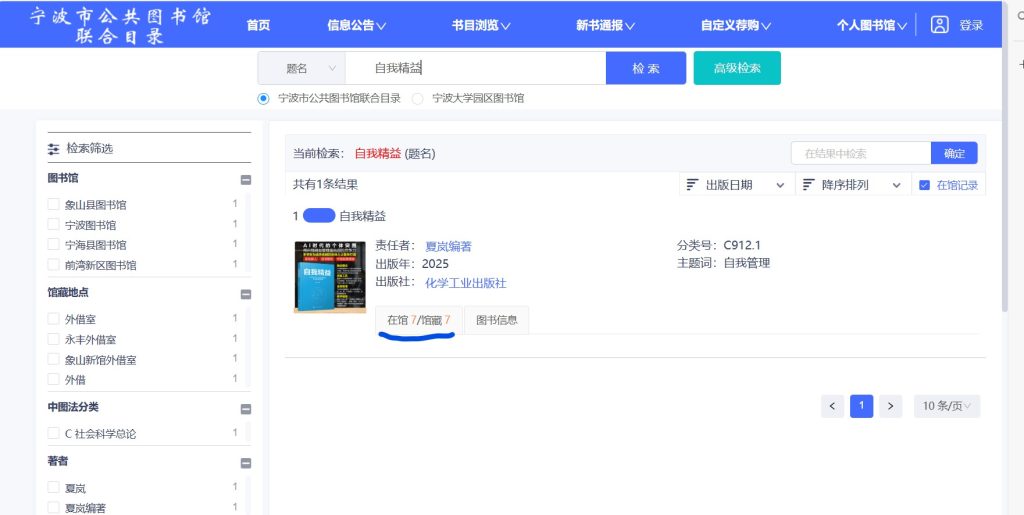Go to next results page arrow
Screen dimensions: 1024x515
[890, 406]
